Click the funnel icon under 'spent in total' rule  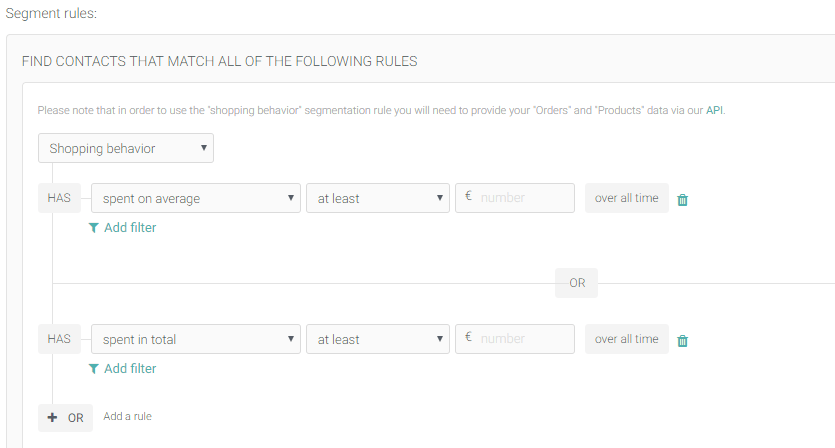coord(93,369)
